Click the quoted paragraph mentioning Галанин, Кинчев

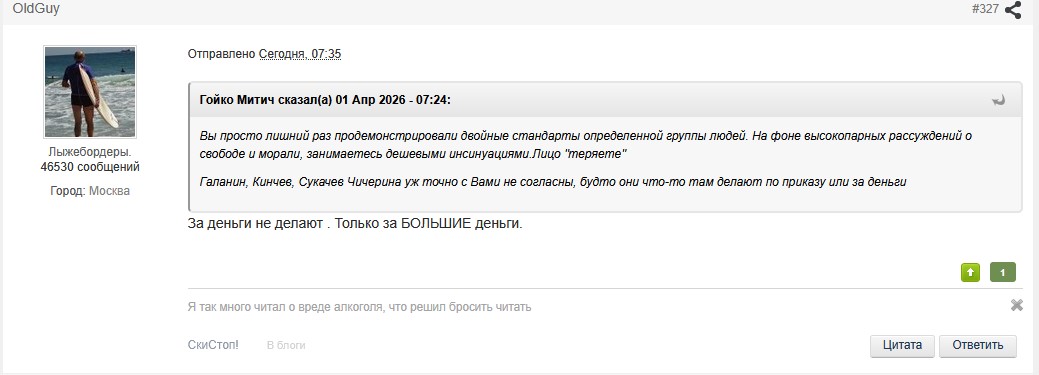pyautogui.click(x=553, y=182)
